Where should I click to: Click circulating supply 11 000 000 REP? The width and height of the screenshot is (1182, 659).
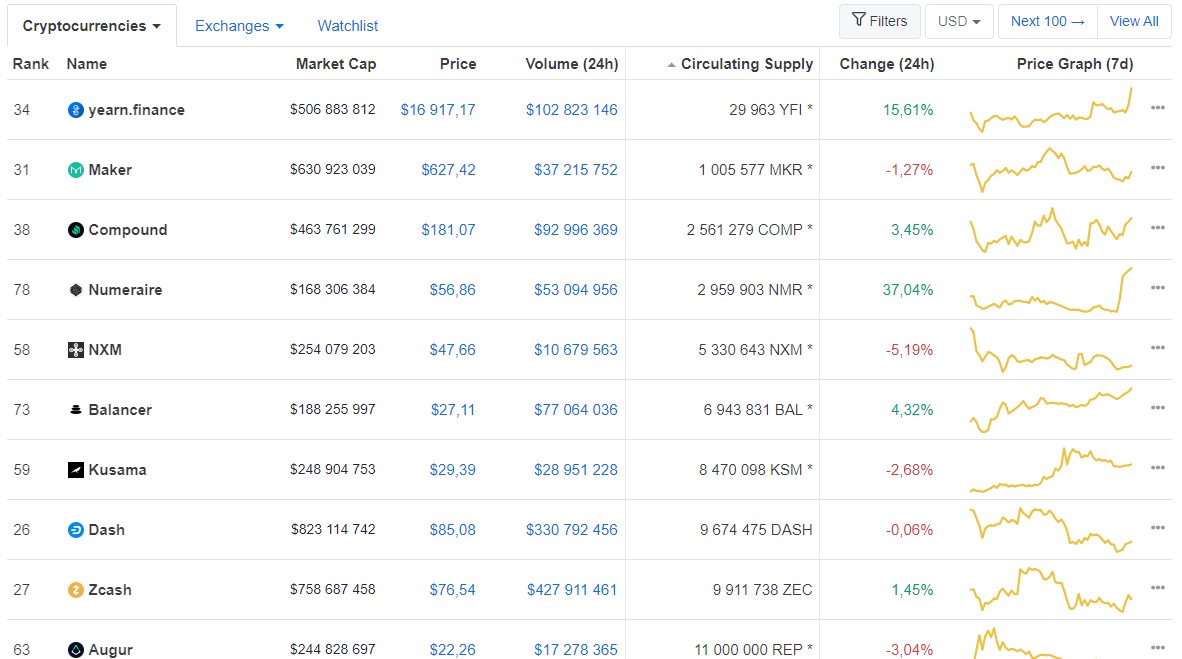click(753, 650)
